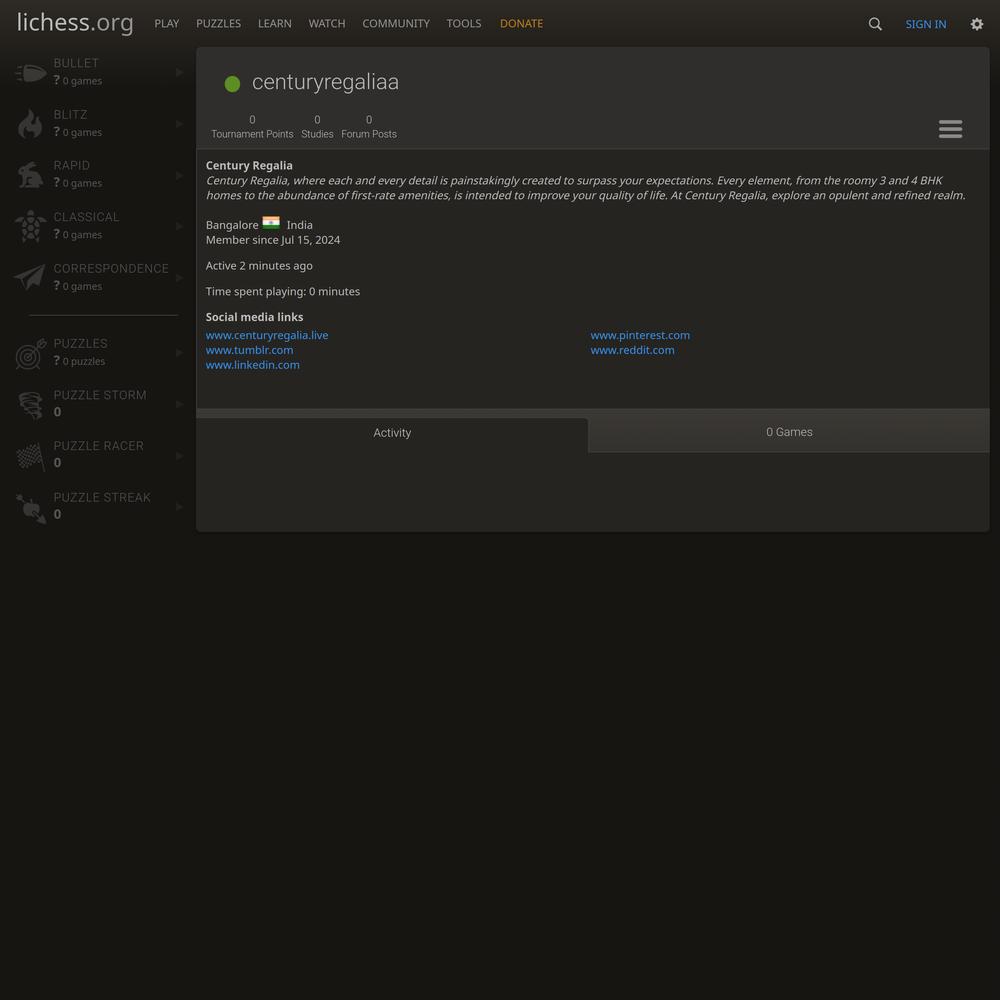Open the WATCH menu
The height and width of the screenshot is (1000, 1000).
[x=327, y=24]
